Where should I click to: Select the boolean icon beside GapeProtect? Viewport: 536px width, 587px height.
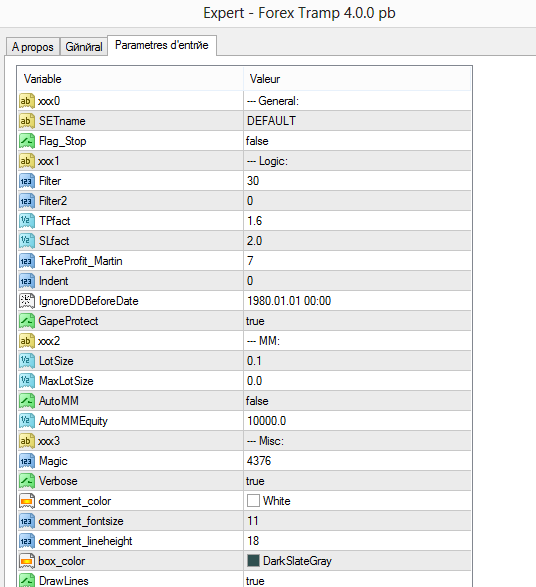pos(27,321)
